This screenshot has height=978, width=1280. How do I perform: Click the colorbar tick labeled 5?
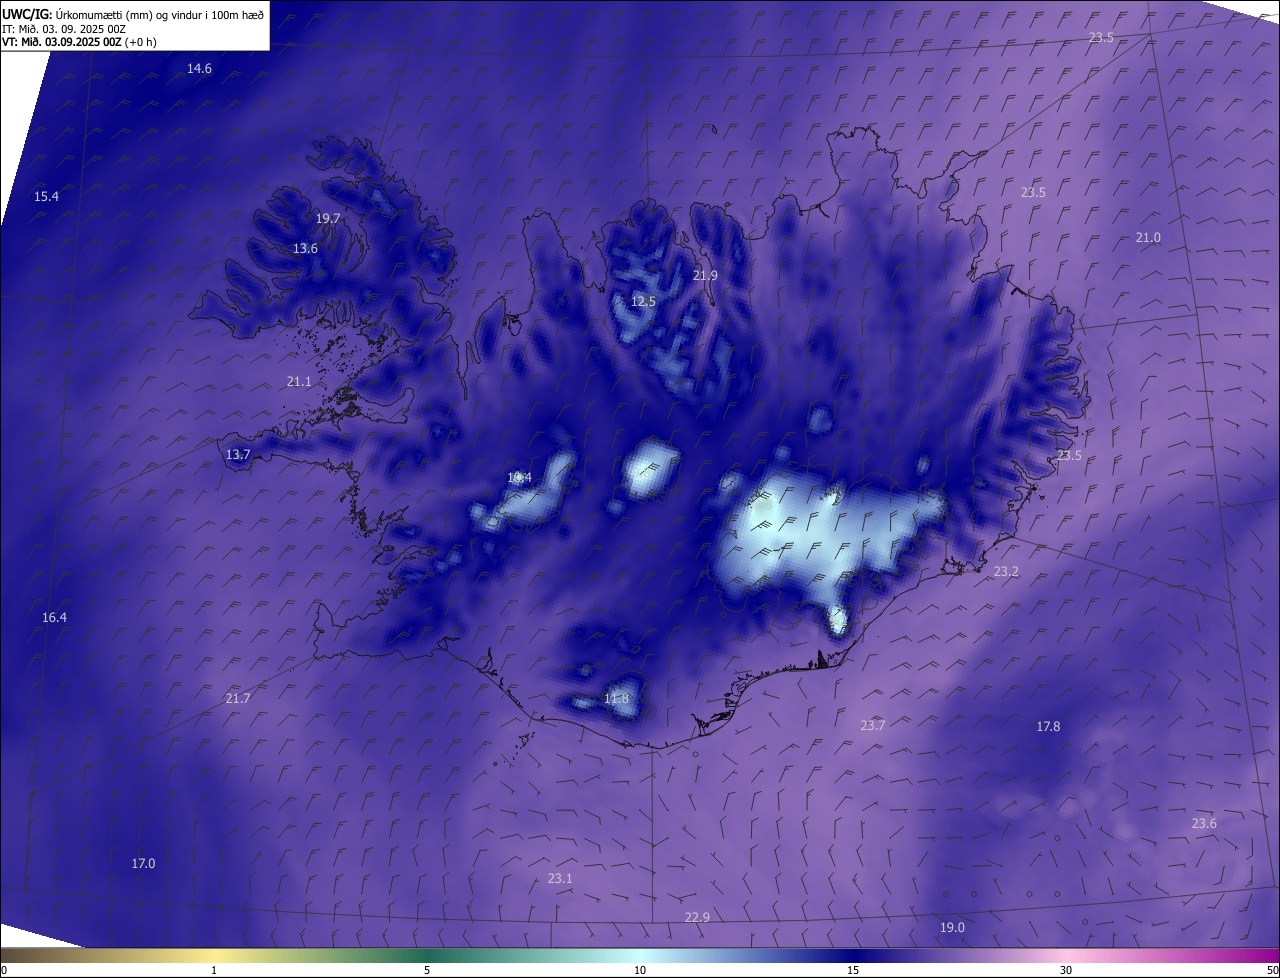[x=427, y=970]
